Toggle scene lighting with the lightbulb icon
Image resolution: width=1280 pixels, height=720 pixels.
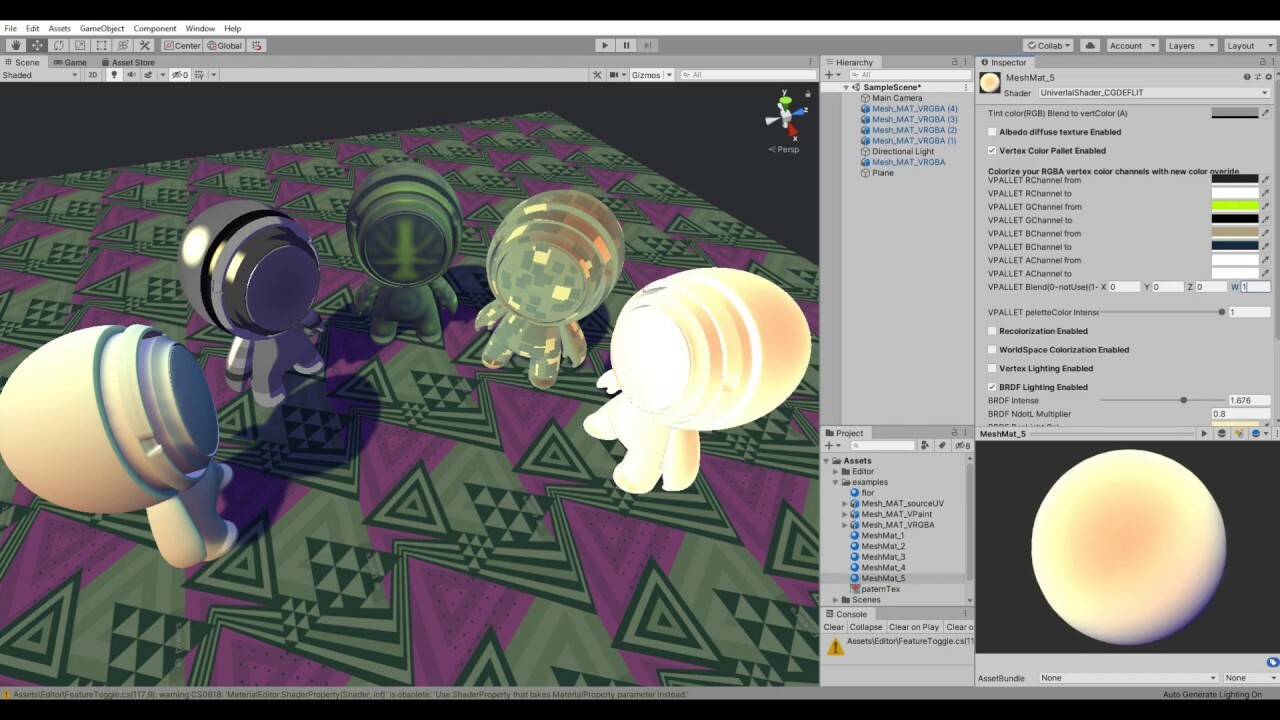[114, 75]
